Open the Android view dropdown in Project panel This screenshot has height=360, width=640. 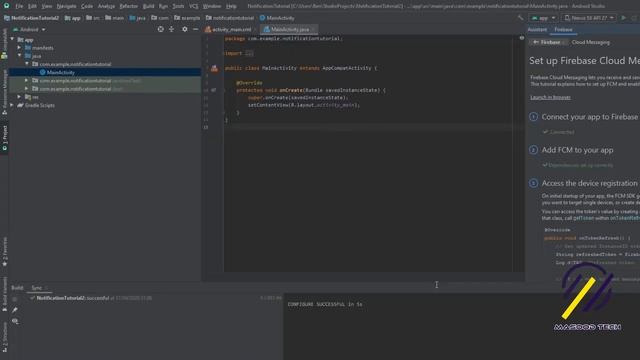pos(29,29)
